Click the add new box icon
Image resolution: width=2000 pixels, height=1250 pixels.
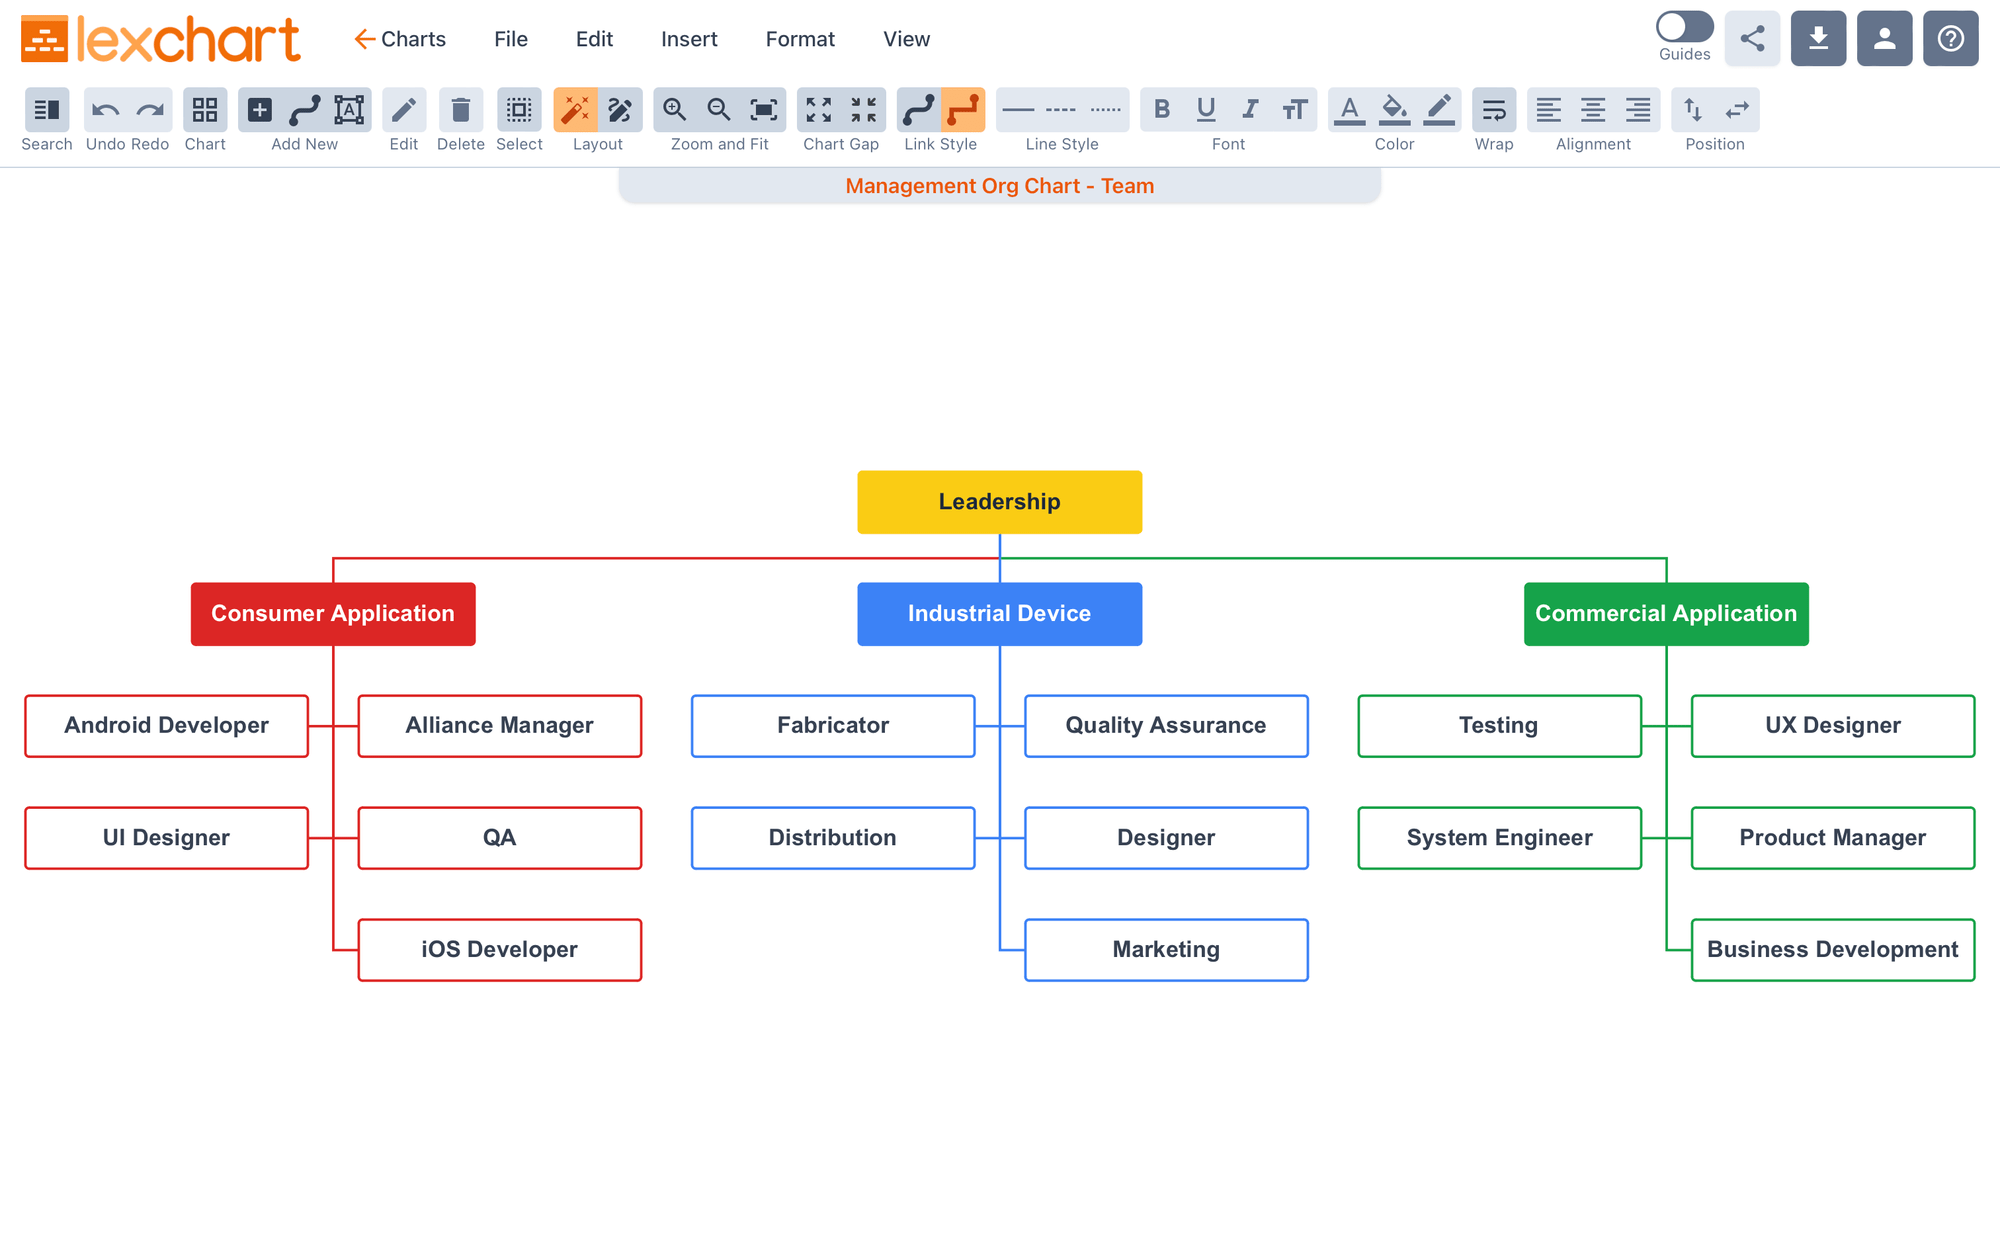[x=260, y=110]
